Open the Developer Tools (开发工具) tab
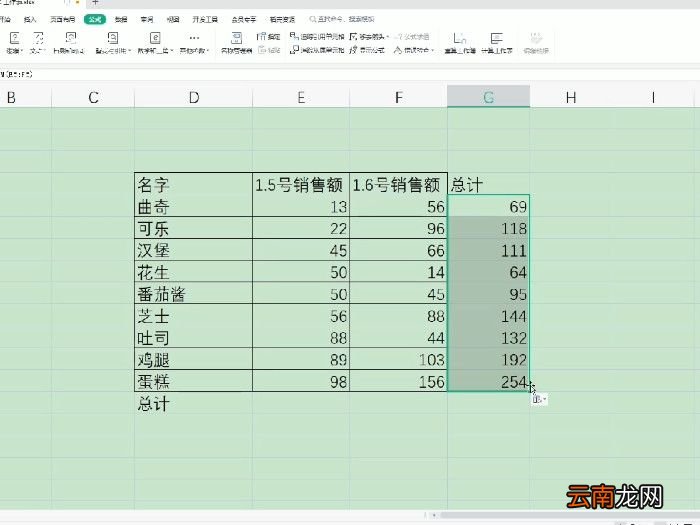Viewport: 700px width, 525px height. pos(205,19)
